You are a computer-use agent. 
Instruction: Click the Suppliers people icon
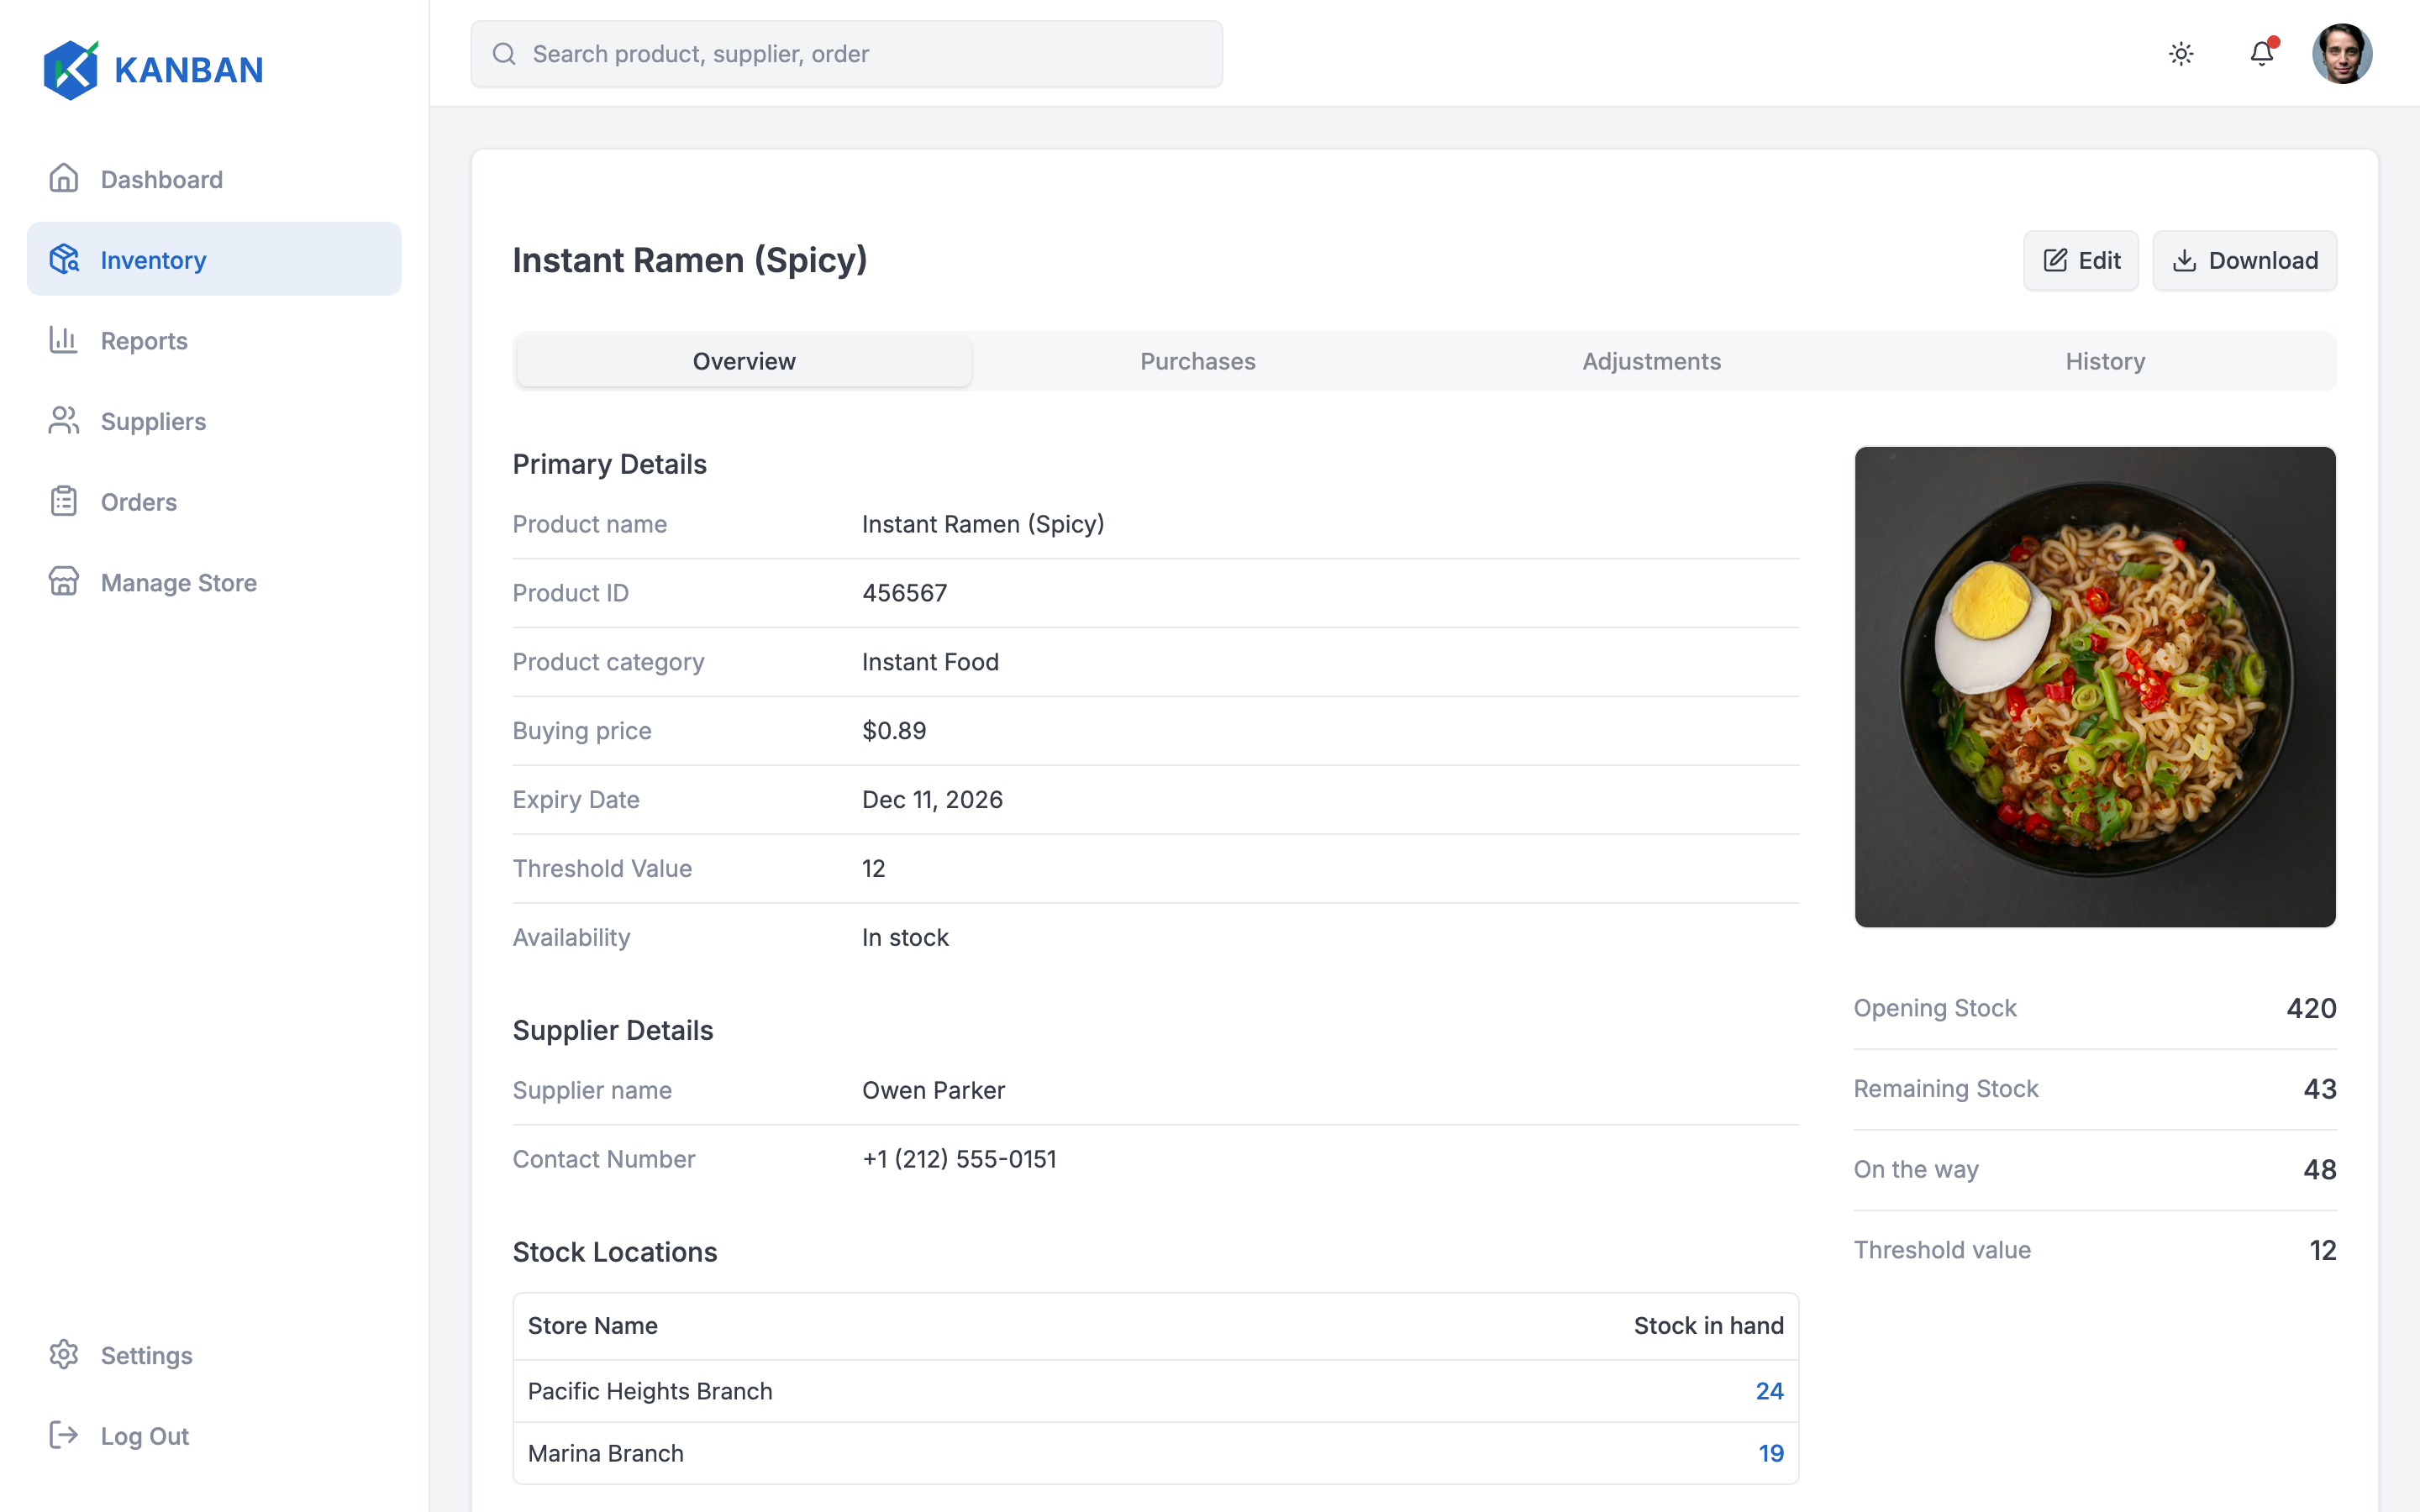click(64, 421)
